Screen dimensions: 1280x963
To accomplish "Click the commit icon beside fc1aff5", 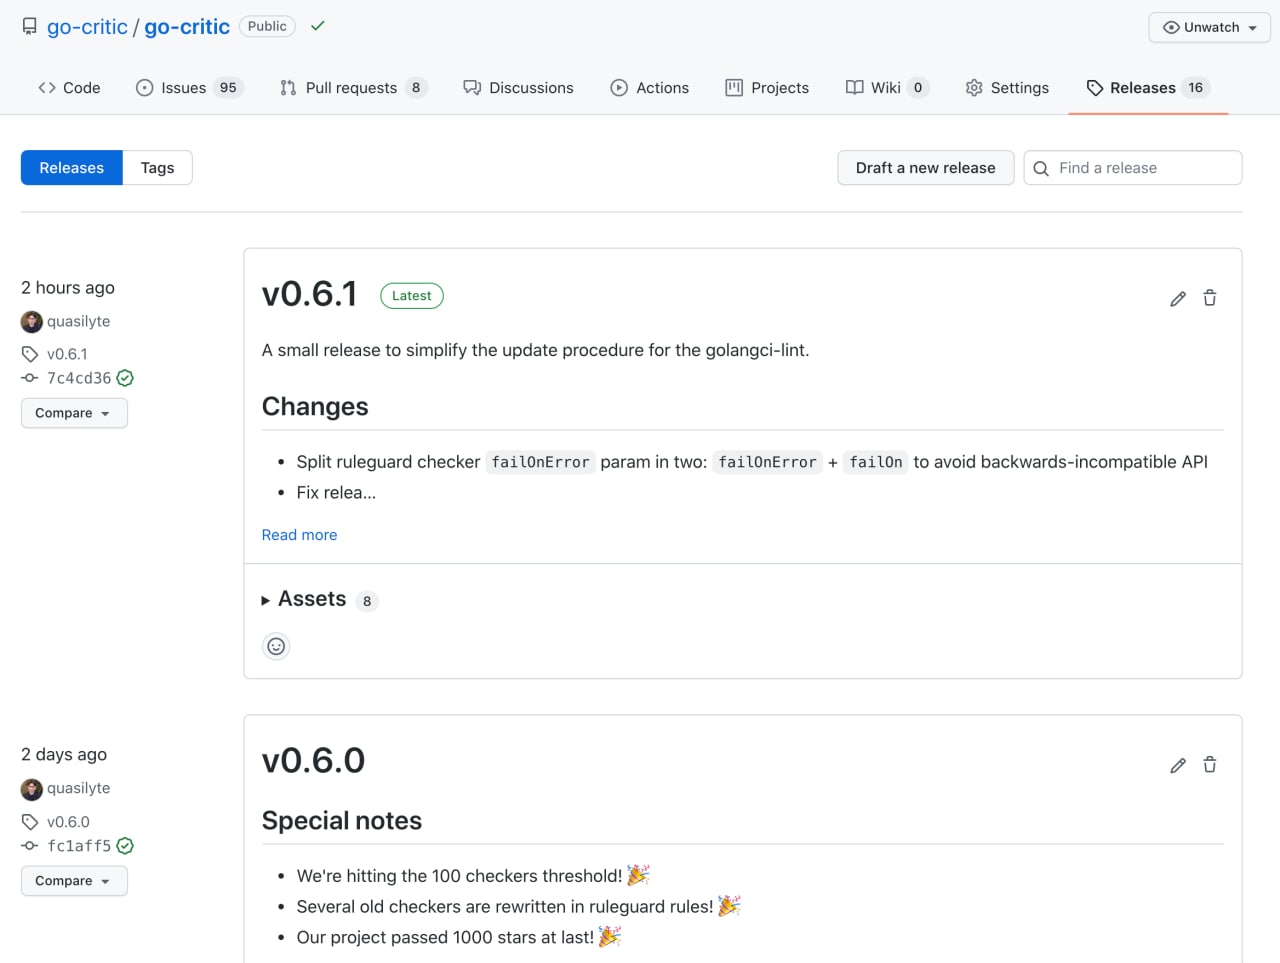I will 30,846.
